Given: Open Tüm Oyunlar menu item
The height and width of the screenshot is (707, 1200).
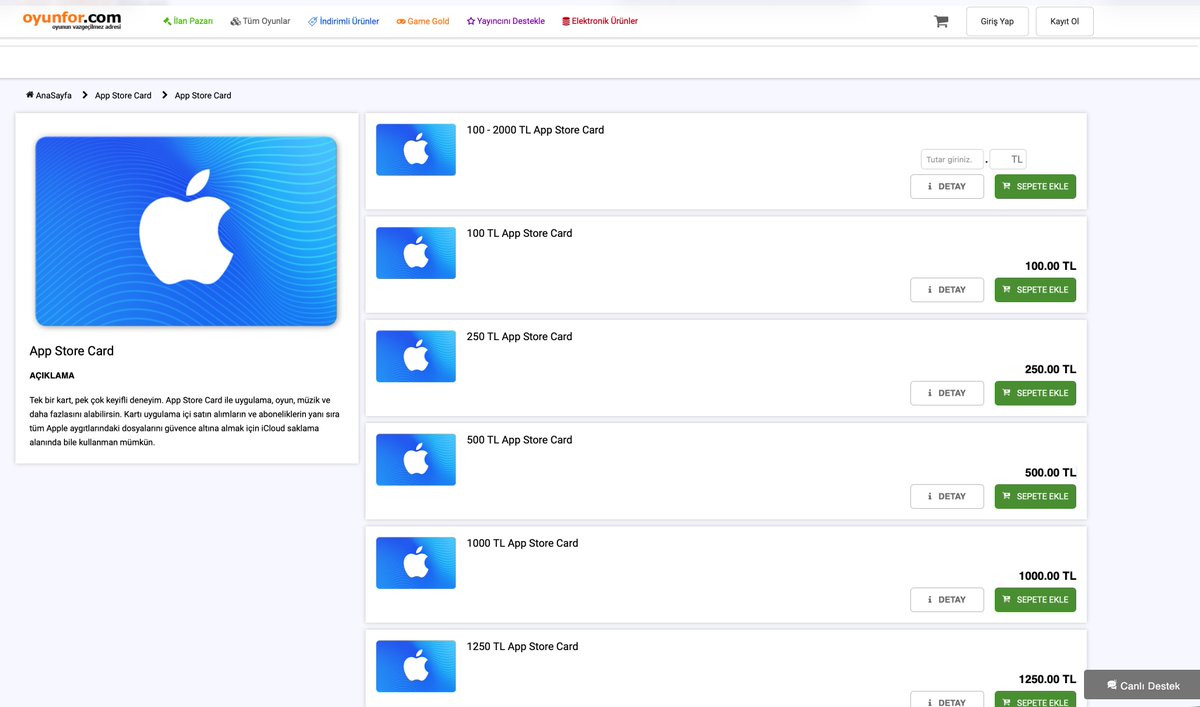Looking at the screenshot, I should pyautogui.click(x=260, y=21).
